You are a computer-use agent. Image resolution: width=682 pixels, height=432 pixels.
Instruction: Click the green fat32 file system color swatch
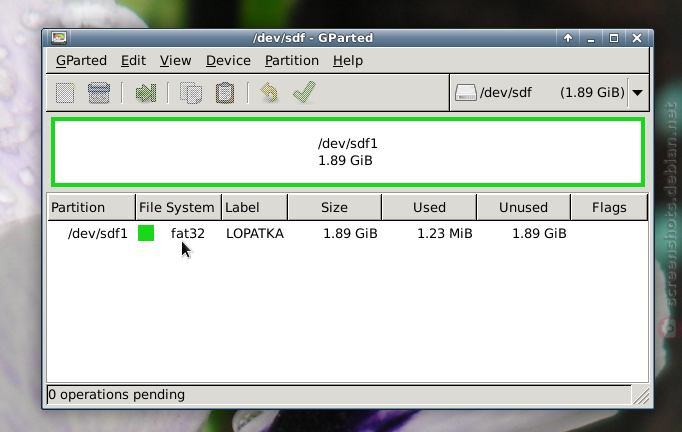146,233
